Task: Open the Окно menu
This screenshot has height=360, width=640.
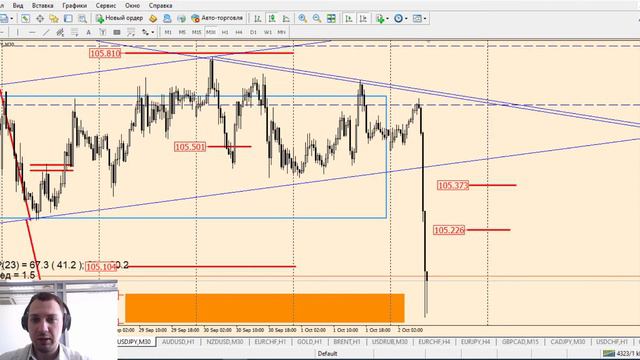Action: click(132, 6)
